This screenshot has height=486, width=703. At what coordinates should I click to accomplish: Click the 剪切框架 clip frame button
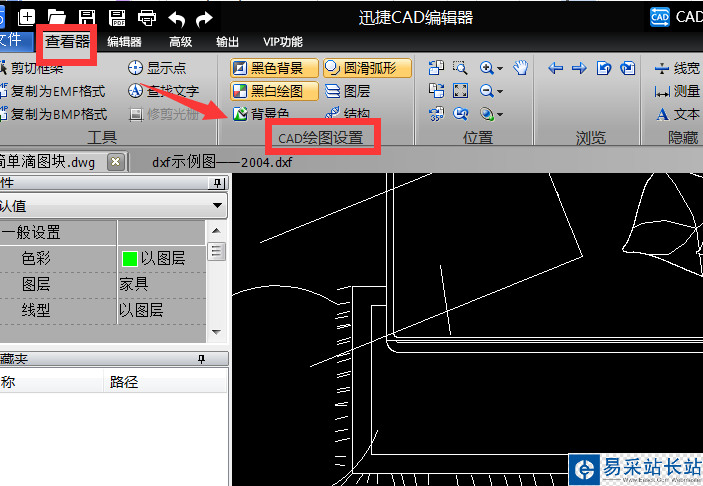pyautogui.click(x=31, y=68)
